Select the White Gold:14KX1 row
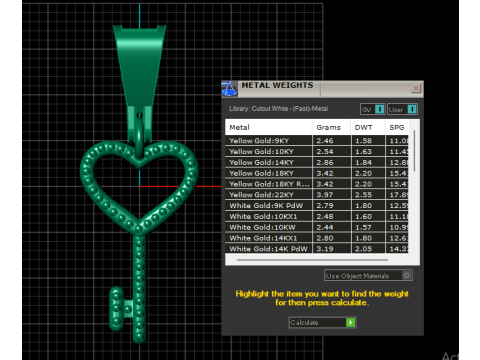This screenshot has width=480, height=360. click(317, 238)
